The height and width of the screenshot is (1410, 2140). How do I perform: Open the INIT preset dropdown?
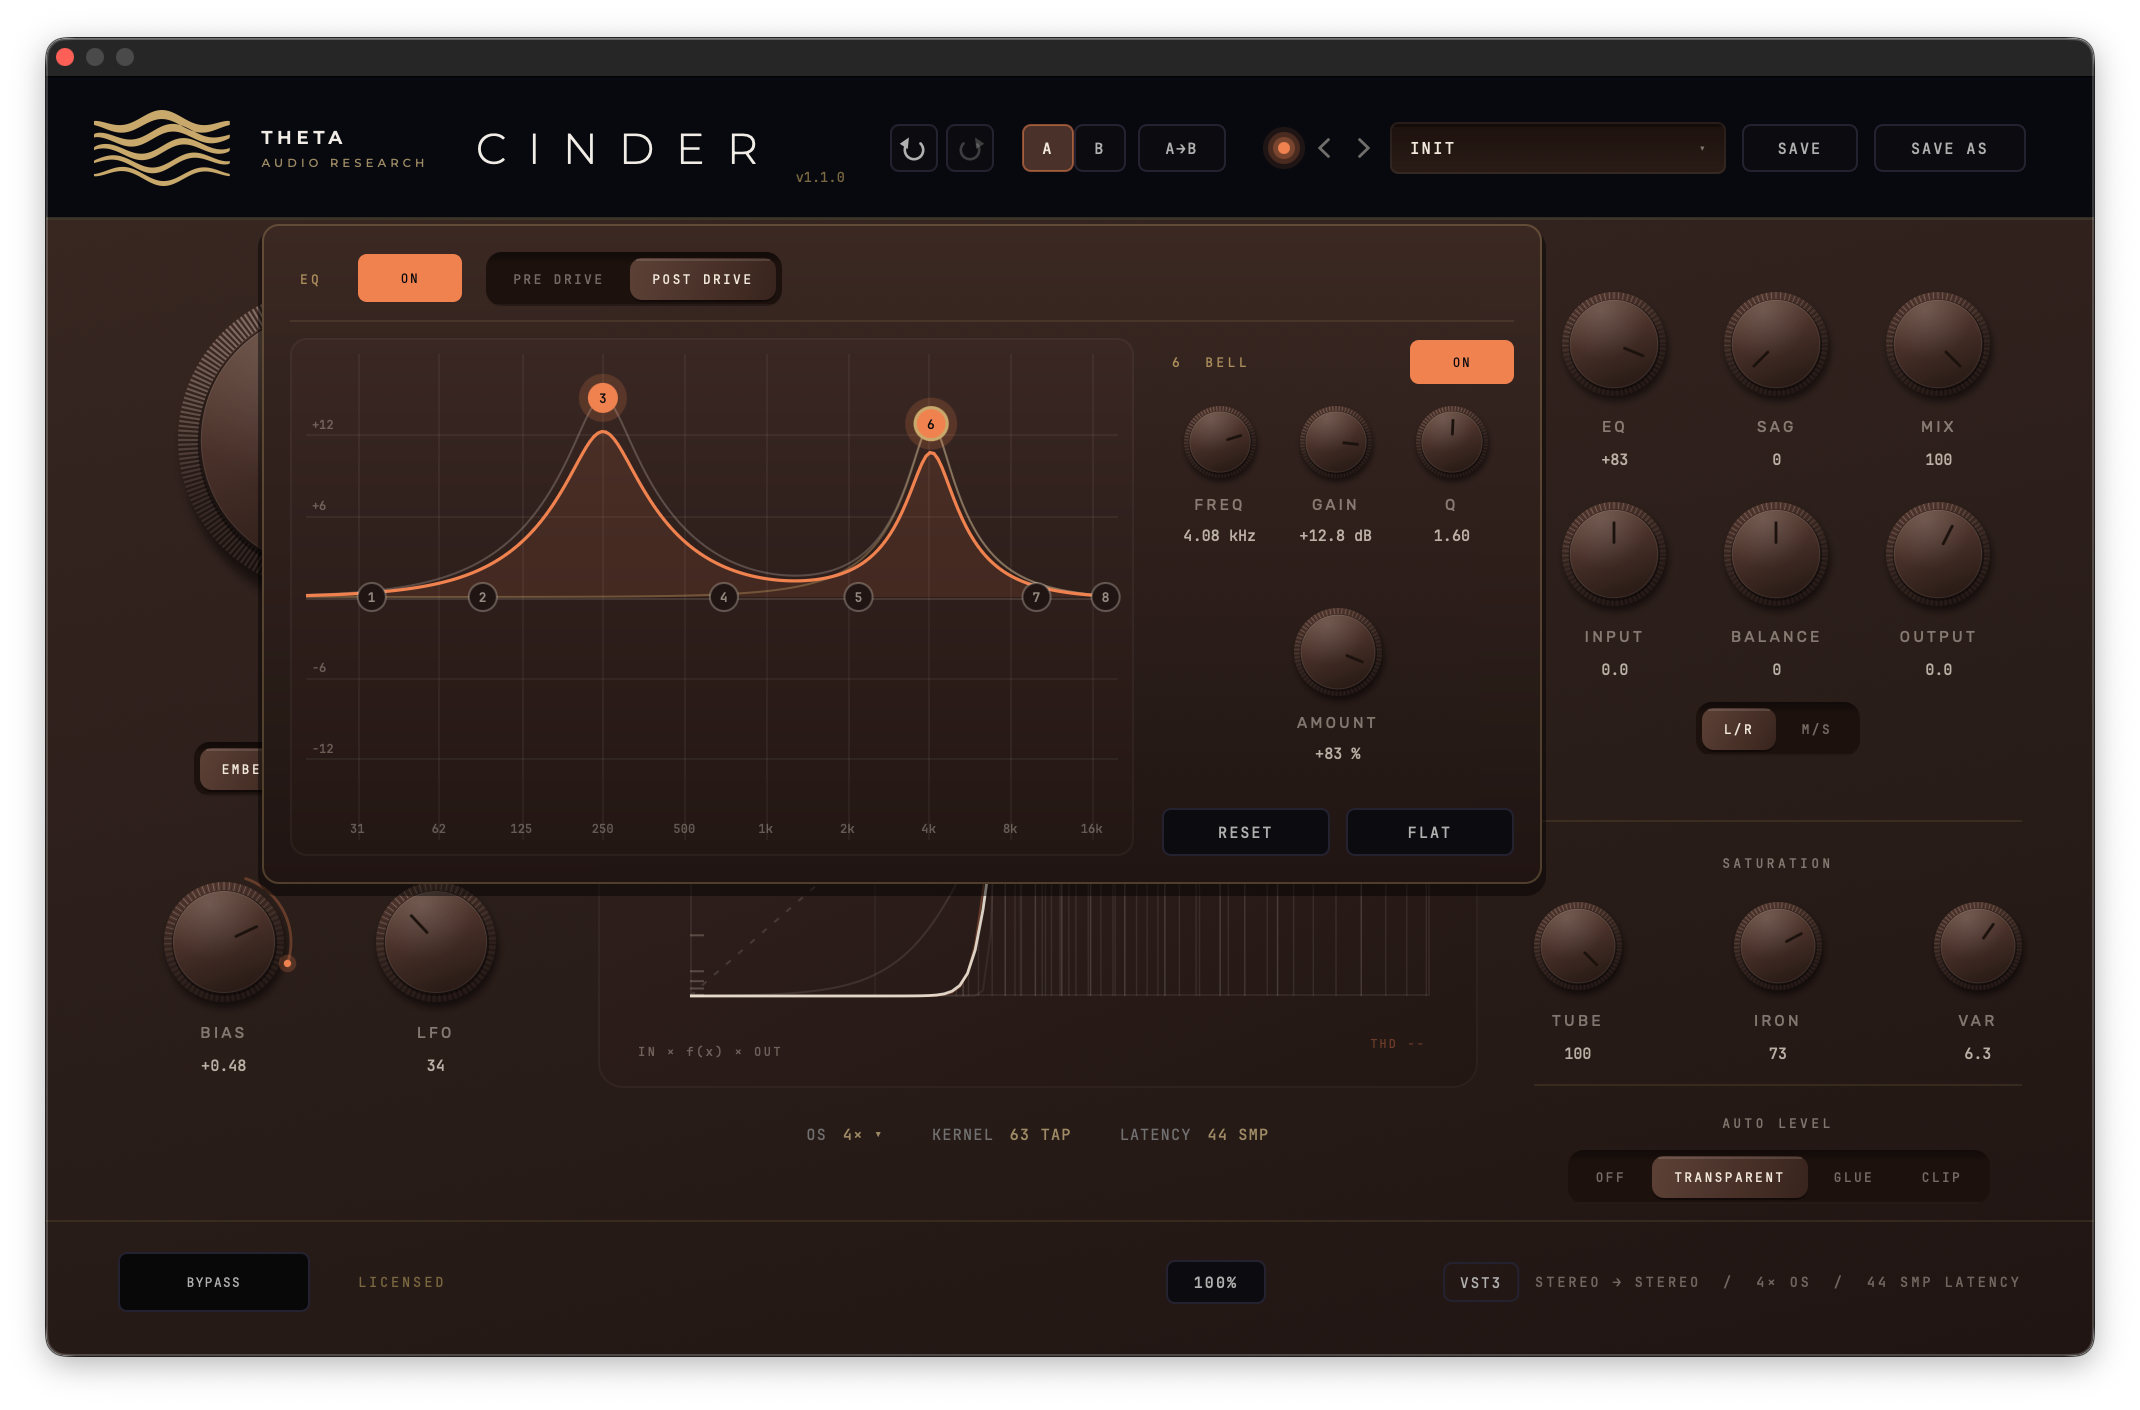(x=1557, y=149)
